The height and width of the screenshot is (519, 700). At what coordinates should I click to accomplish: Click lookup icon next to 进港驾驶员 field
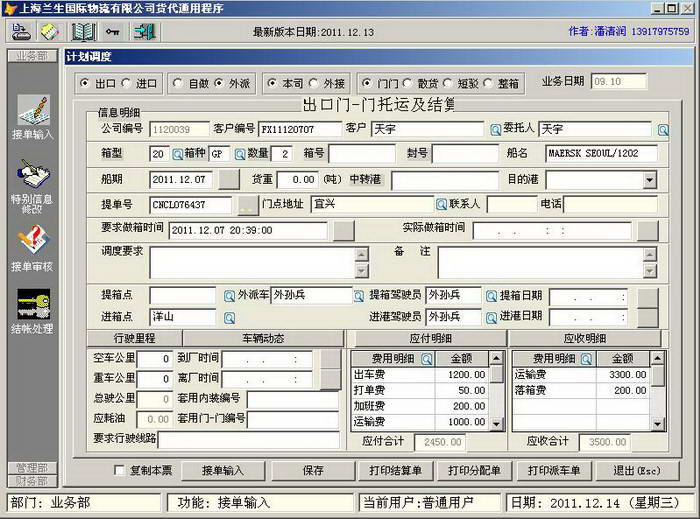pyautogui.click(x=491, y=318)
